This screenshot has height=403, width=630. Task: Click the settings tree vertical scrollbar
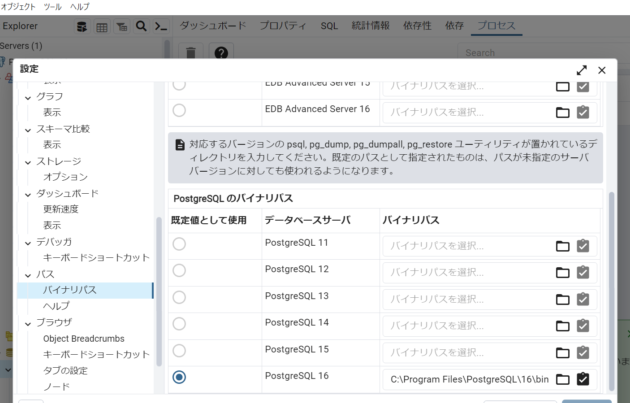[x=159, y=291]
